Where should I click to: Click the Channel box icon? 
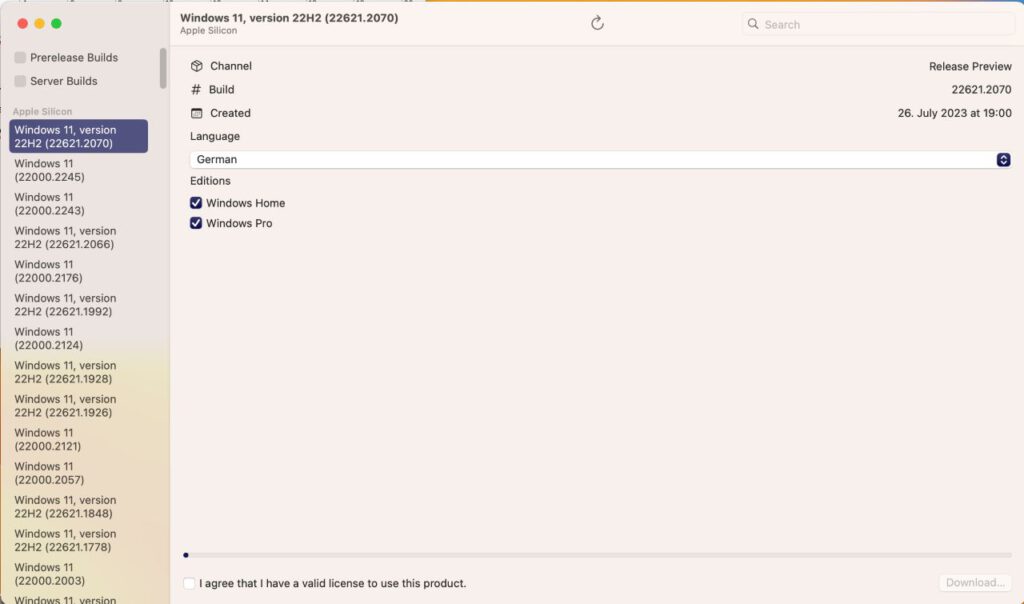(x=197, y=66)
